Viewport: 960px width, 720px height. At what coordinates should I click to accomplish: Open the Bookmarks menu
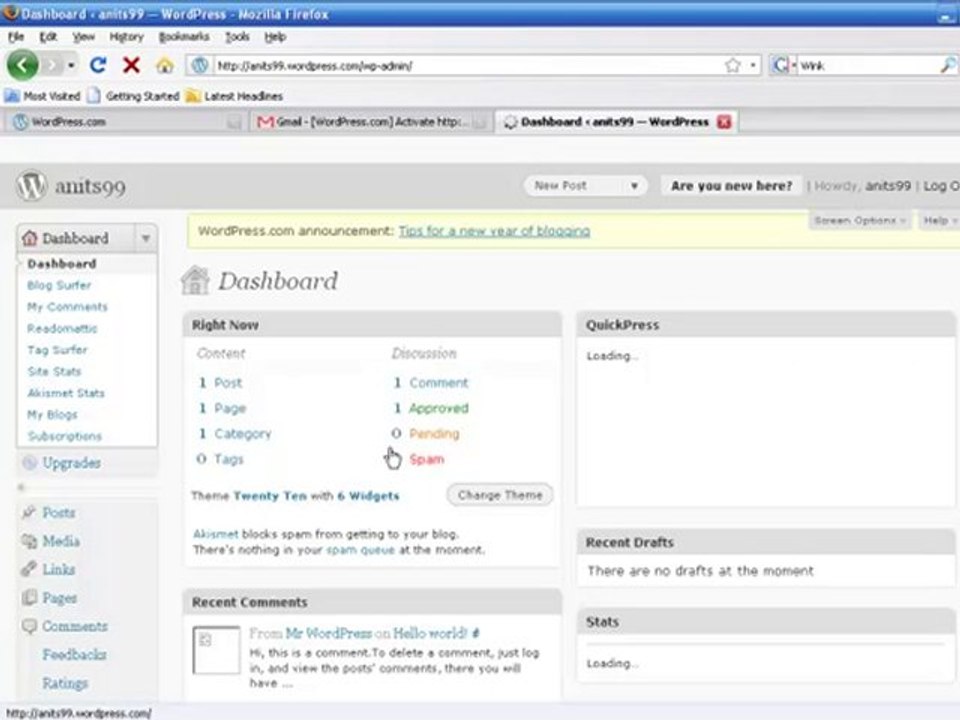tap(184, 37)
